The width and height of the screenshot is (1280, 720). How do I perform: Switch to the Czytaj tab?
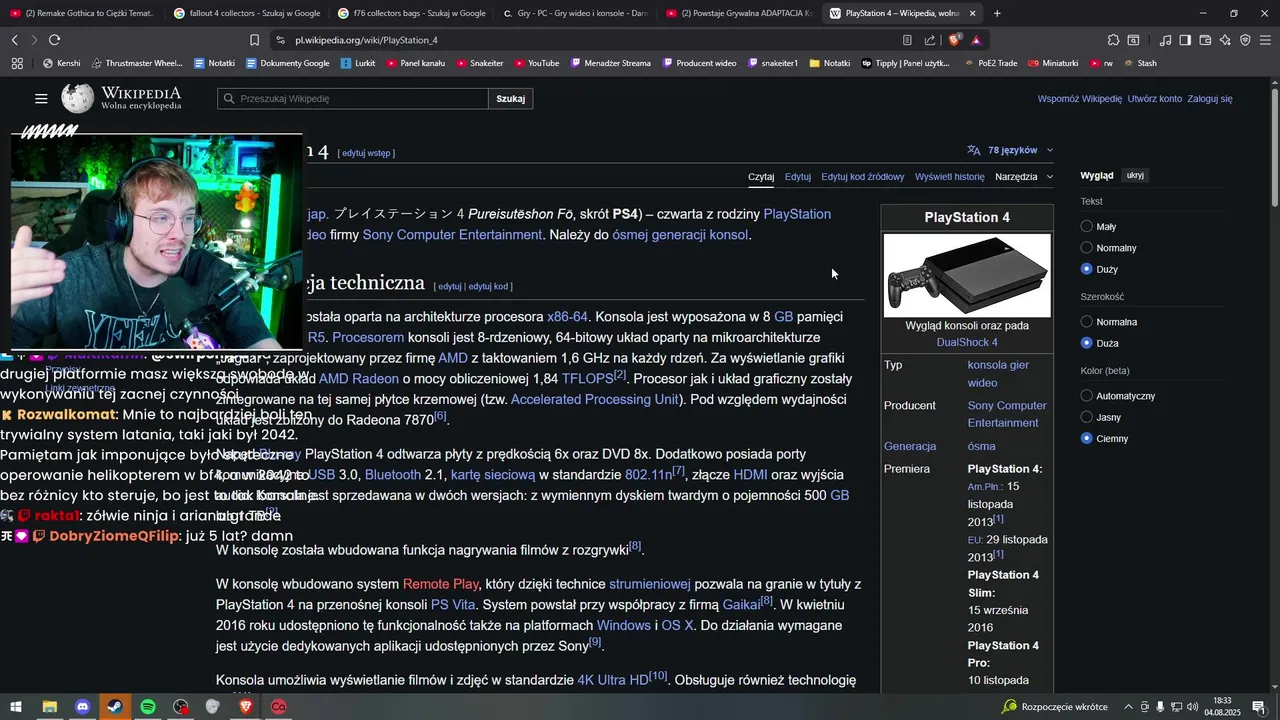click(761, 177)
